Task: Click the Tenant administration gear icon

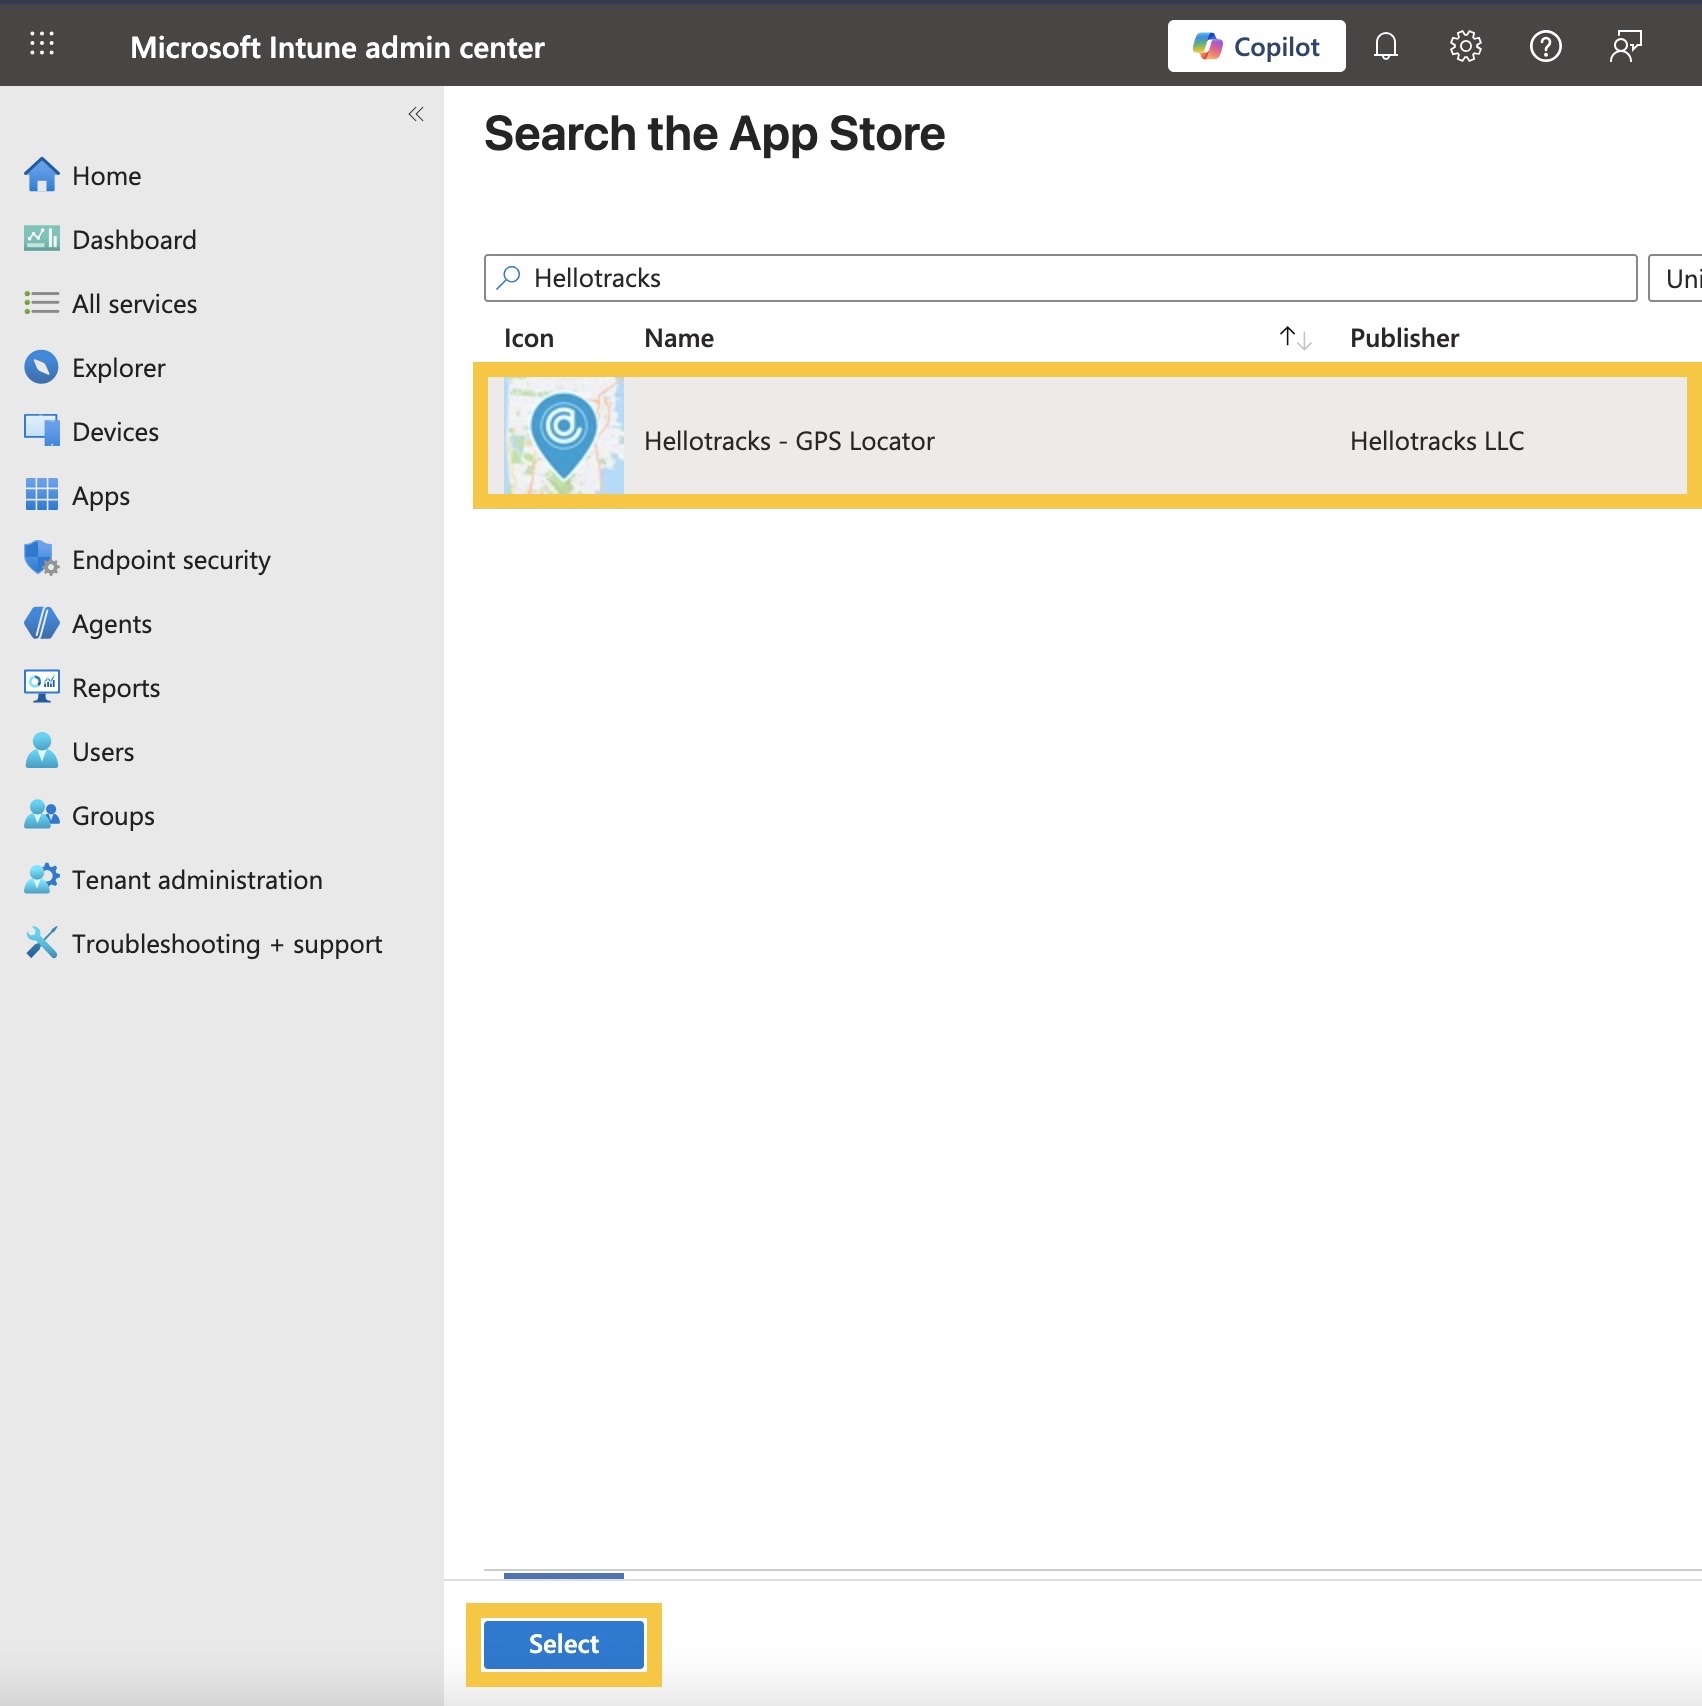Action: tap(41, 879)
